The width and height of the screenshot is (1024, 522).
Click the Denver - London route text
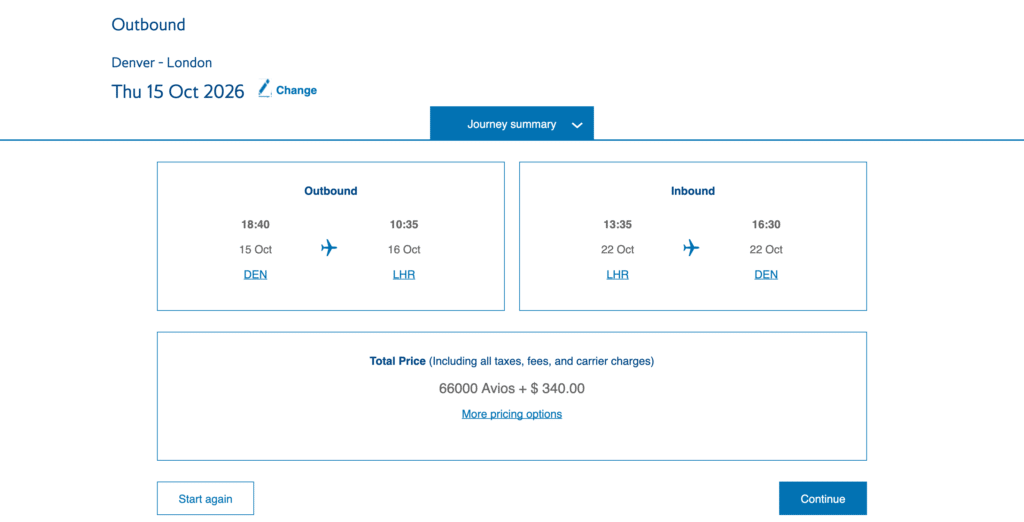click(x=161, y=62)
